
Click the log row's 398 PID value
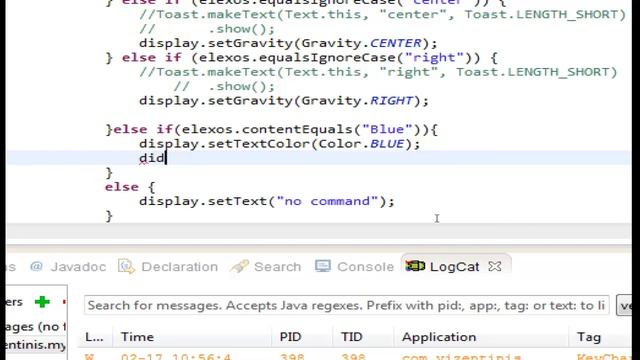tap(292, 357)
